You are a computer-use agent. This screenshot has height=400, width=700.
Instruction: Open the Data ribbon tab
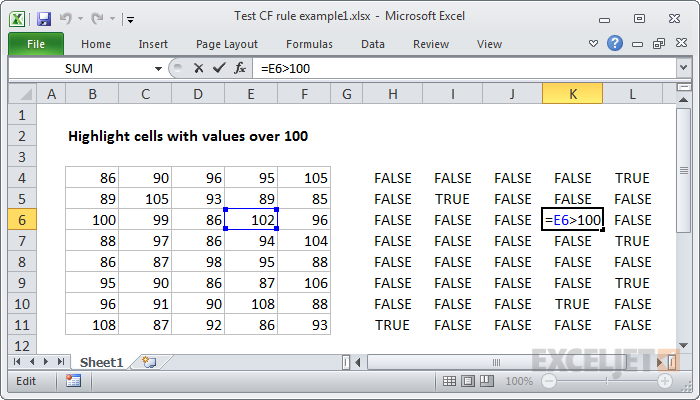(x=373, y=44)
